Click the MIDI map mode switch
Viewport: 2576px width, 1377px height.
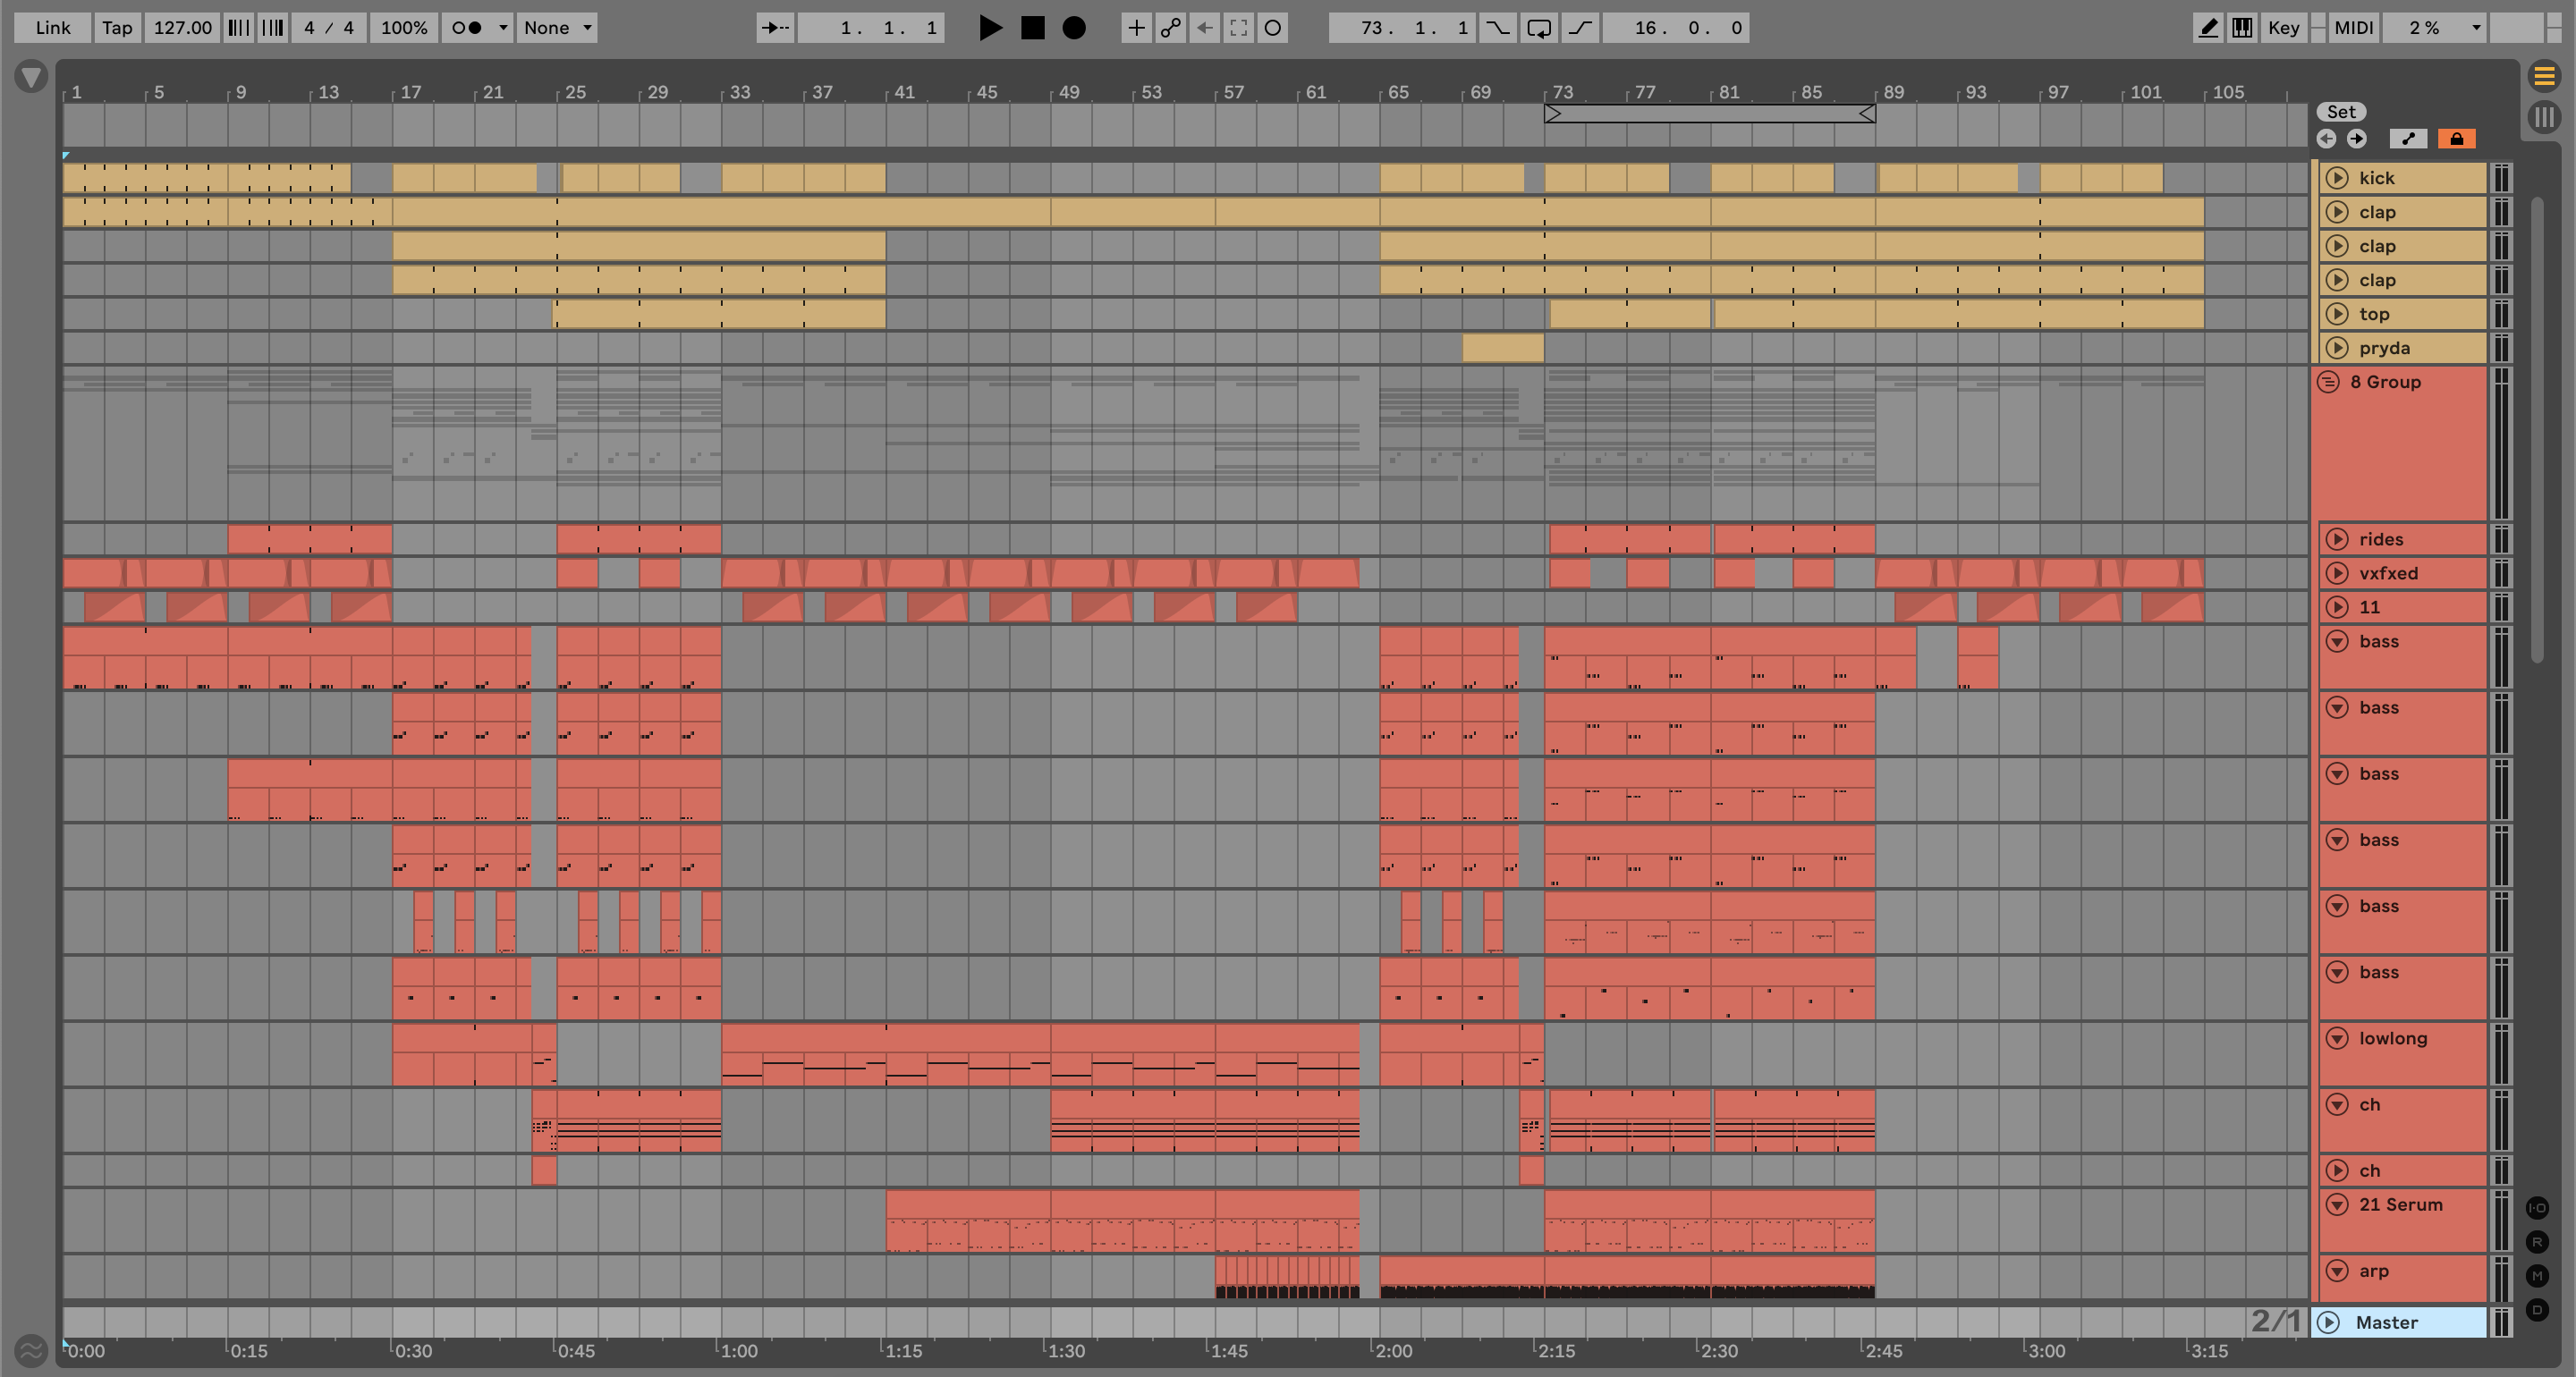click(x=2353, y=28)
